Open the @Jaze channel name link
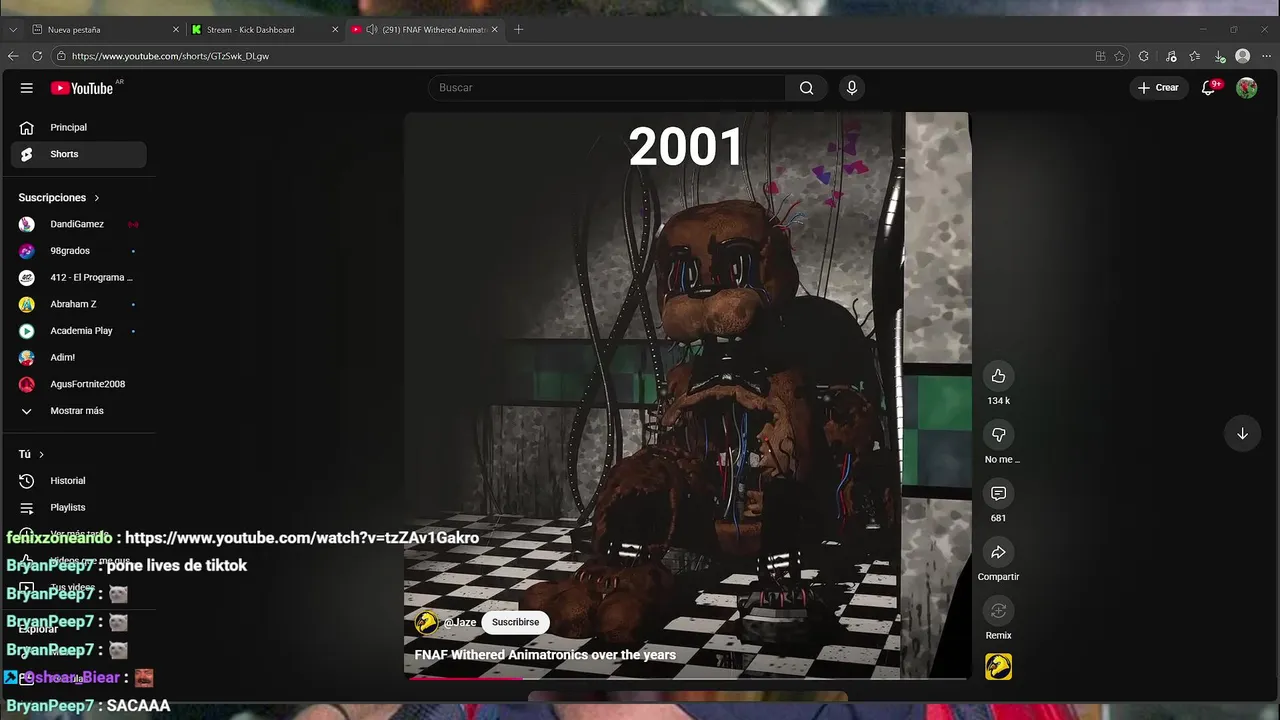The height and width of the screenshot is (720, 1280). click(x=460, y=622)
